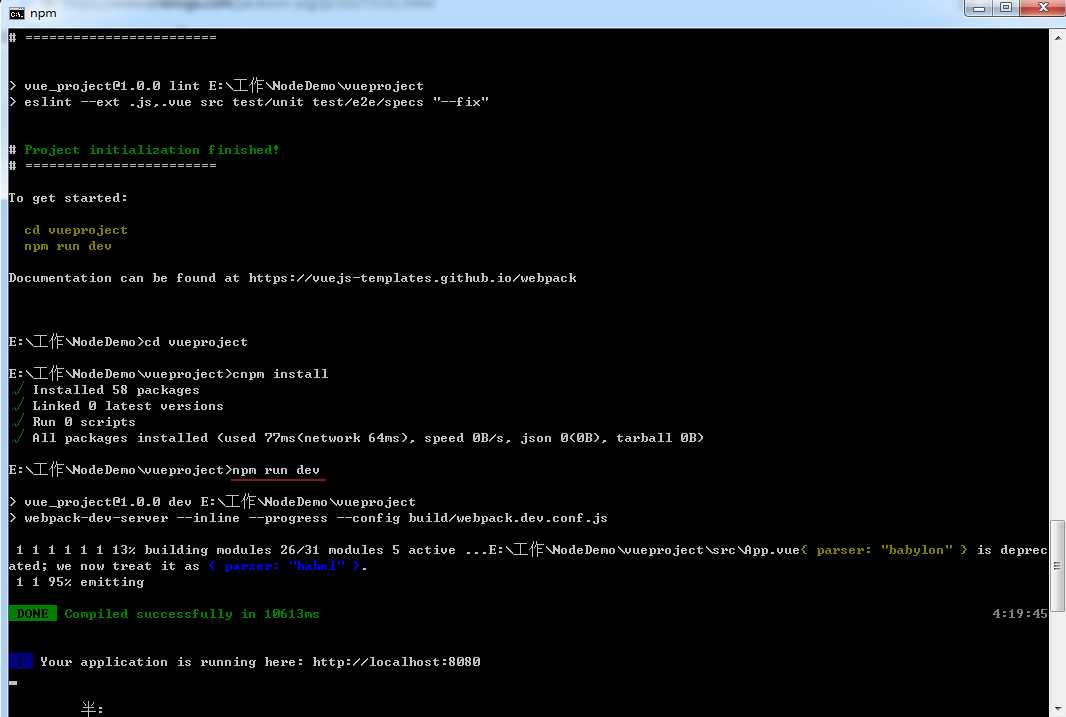
Task: Click the yellow parser "babylon" text
Action: pos(884,550)
